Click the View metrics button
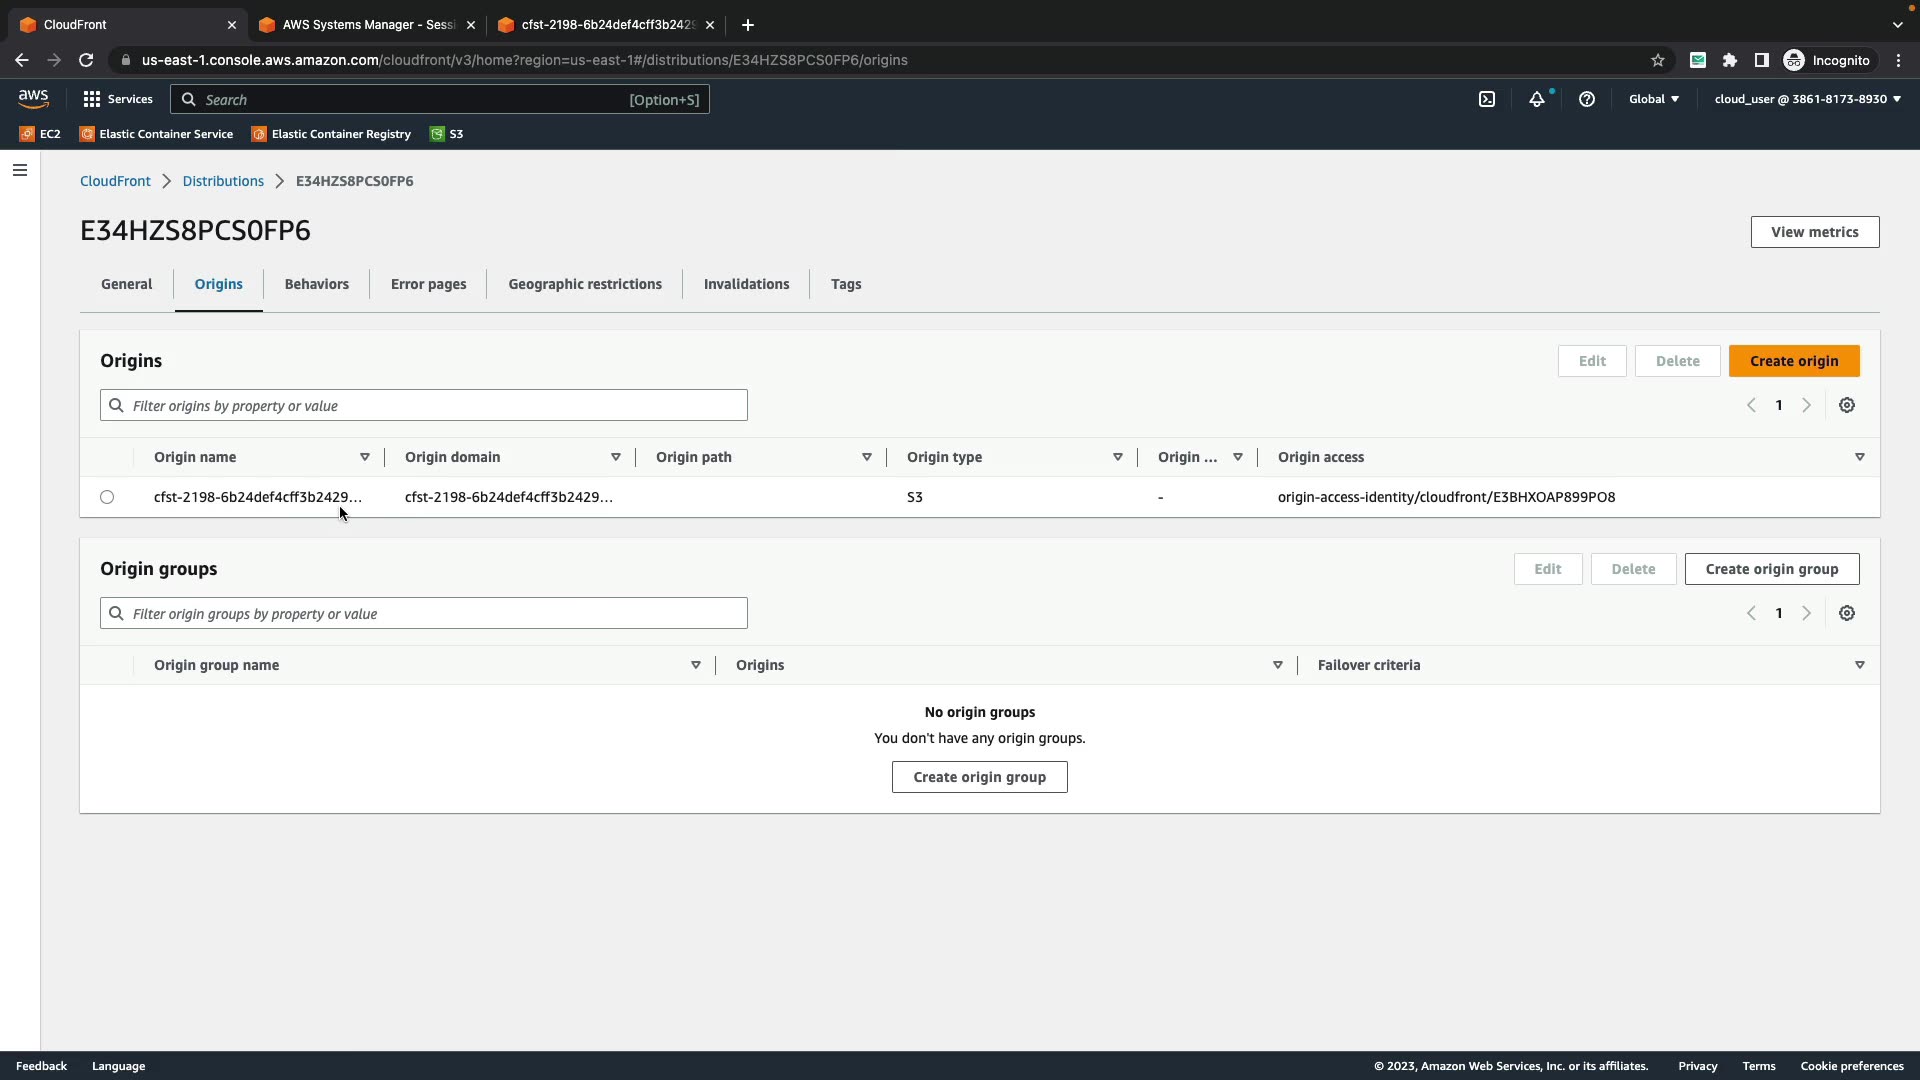Screen dimensions: 1920x1080 1814,232
